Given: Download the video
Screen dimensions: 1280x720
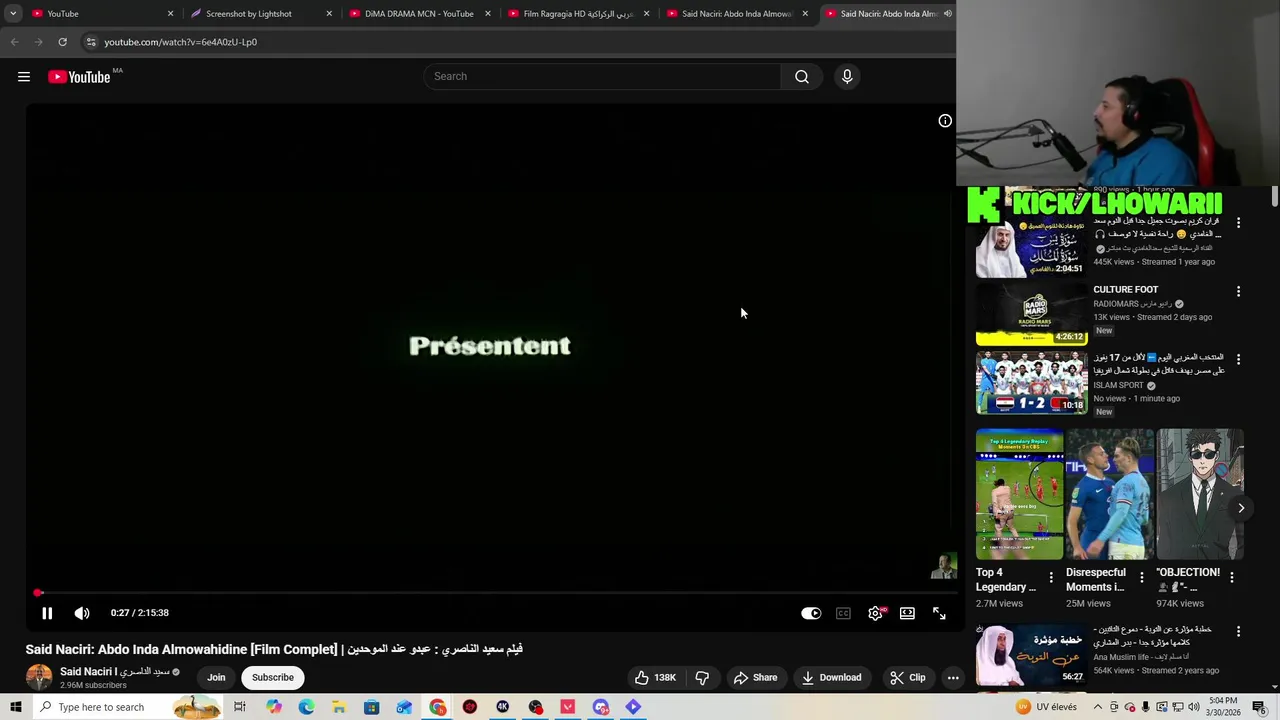Looking at the screenshot, I should (x=831, y=677).
